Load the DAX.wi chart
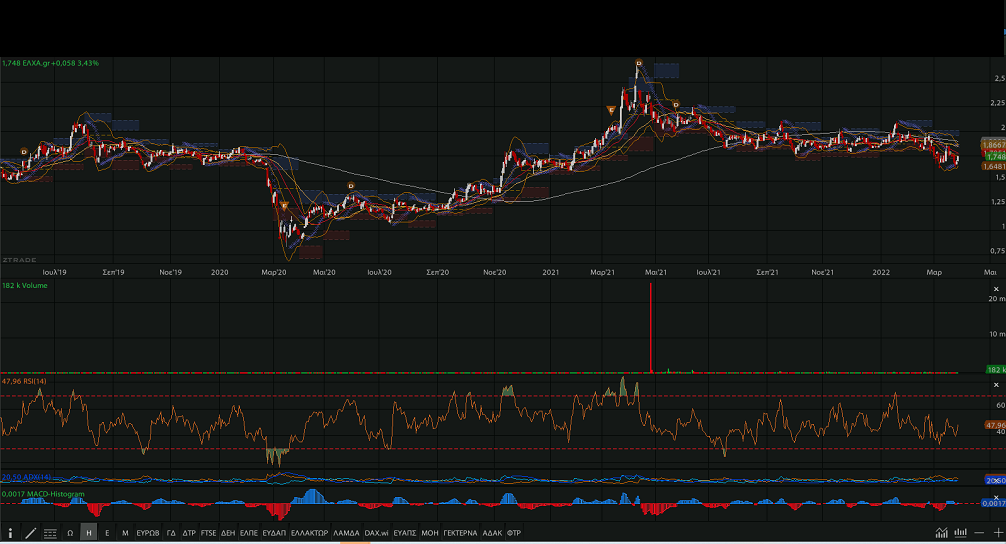1006x544 pixels. pyautogui.click(x=376, y=534)
